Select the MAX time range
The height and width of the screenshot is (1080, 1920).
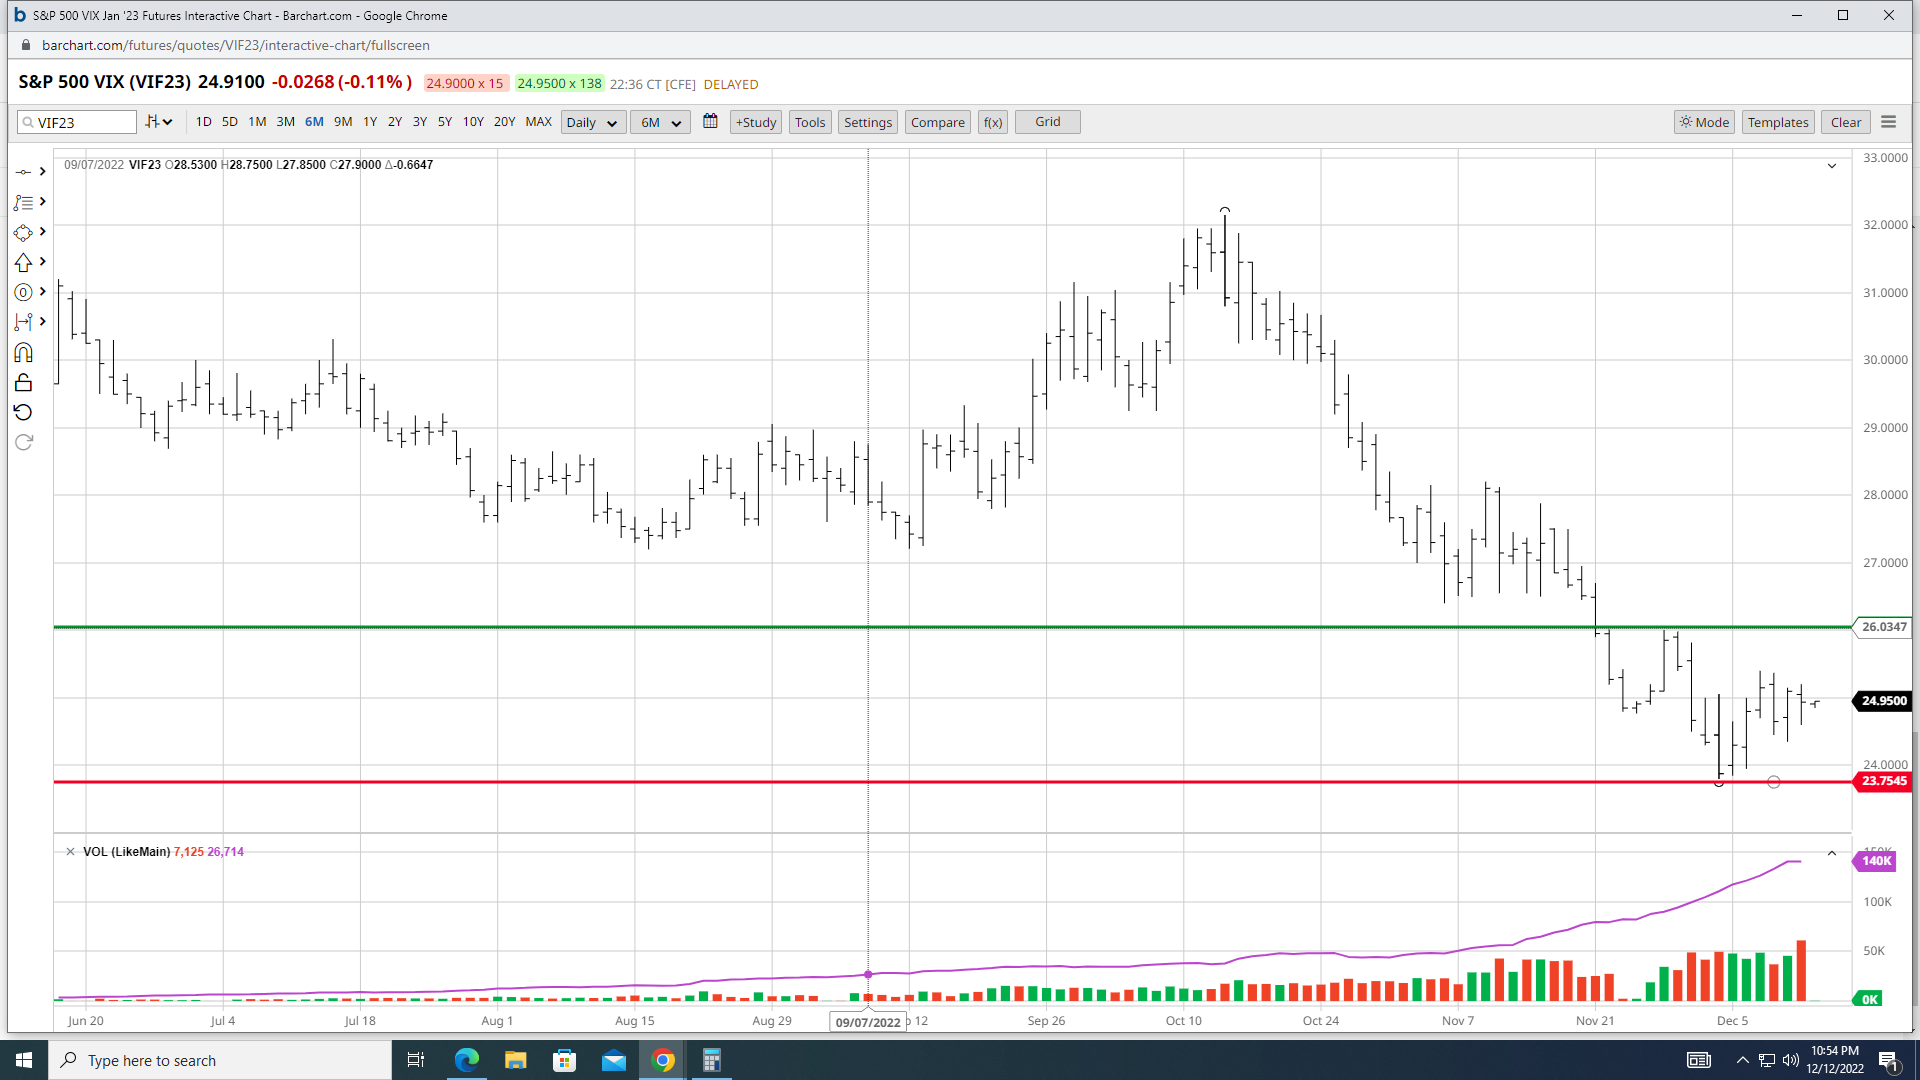tap(538, 122)
